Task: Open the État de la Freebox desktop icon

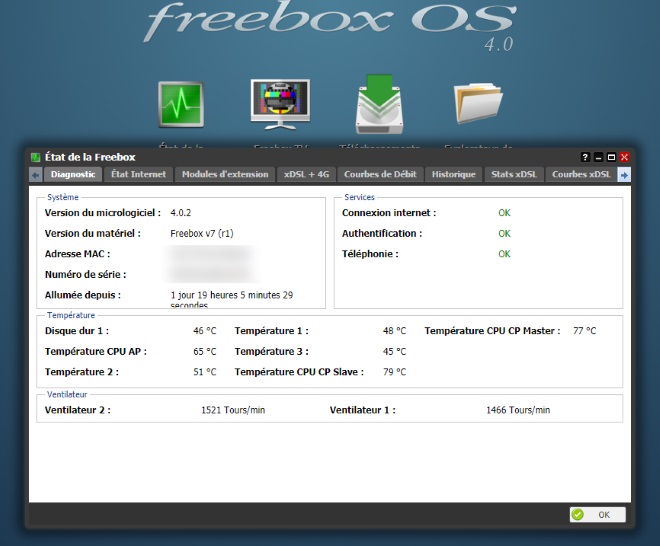Action: point(181,105)
